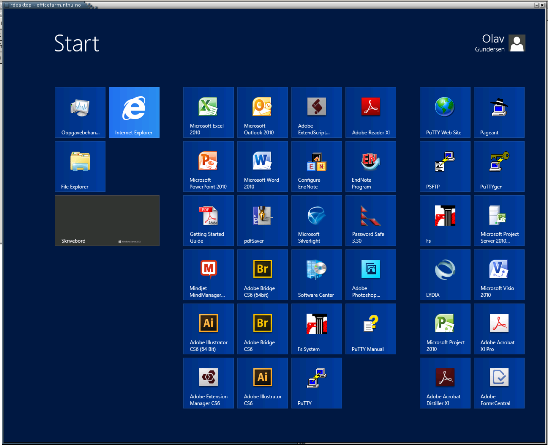Open the EndNote Program tile

[x=370, y=166]
